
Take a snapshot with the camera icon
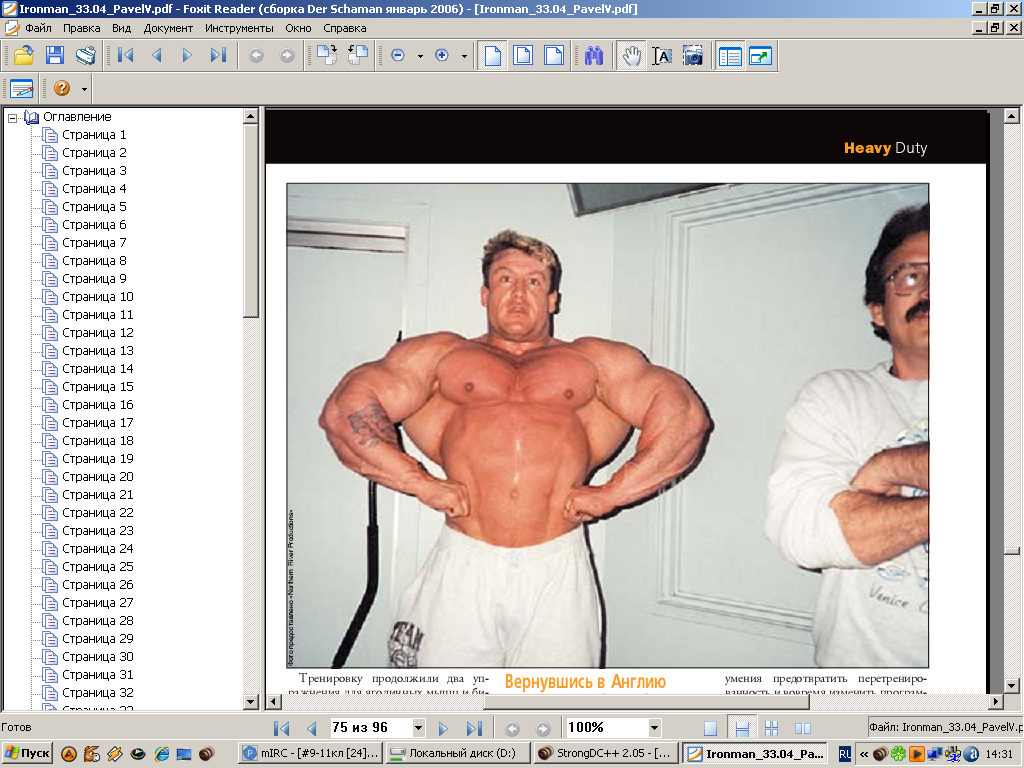coord(692,56)
